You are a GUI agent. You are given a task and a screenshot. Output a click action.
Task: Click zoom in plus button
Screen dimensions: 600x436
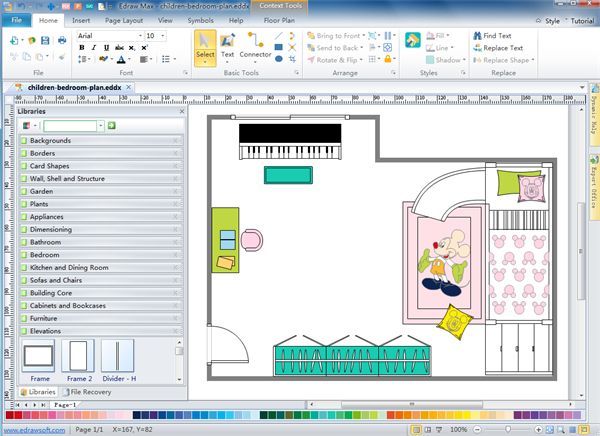(x=538, y=429)
